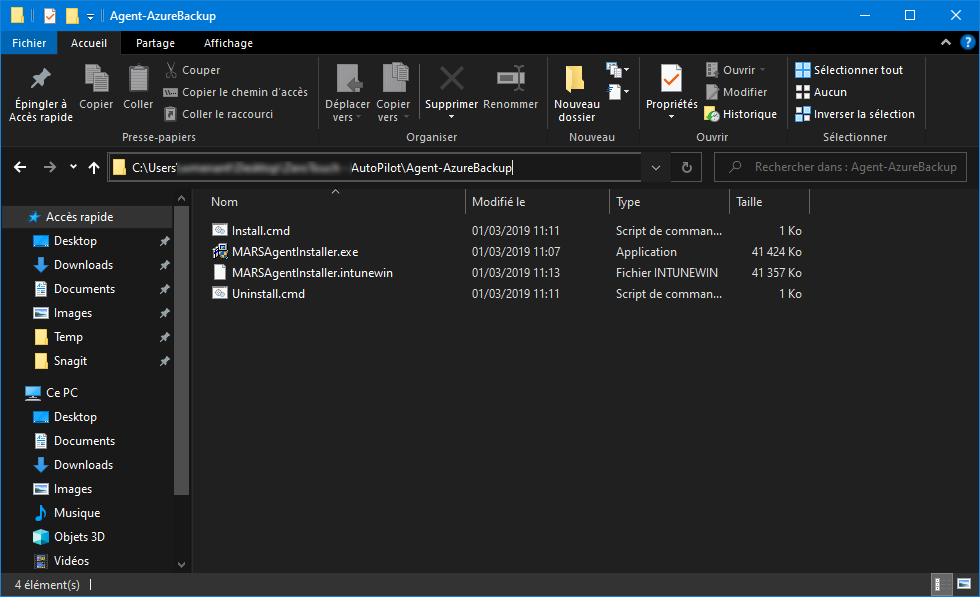Delete item with Supprimer icon
Screen dimensions: 980x597
(x=451, y=80)
